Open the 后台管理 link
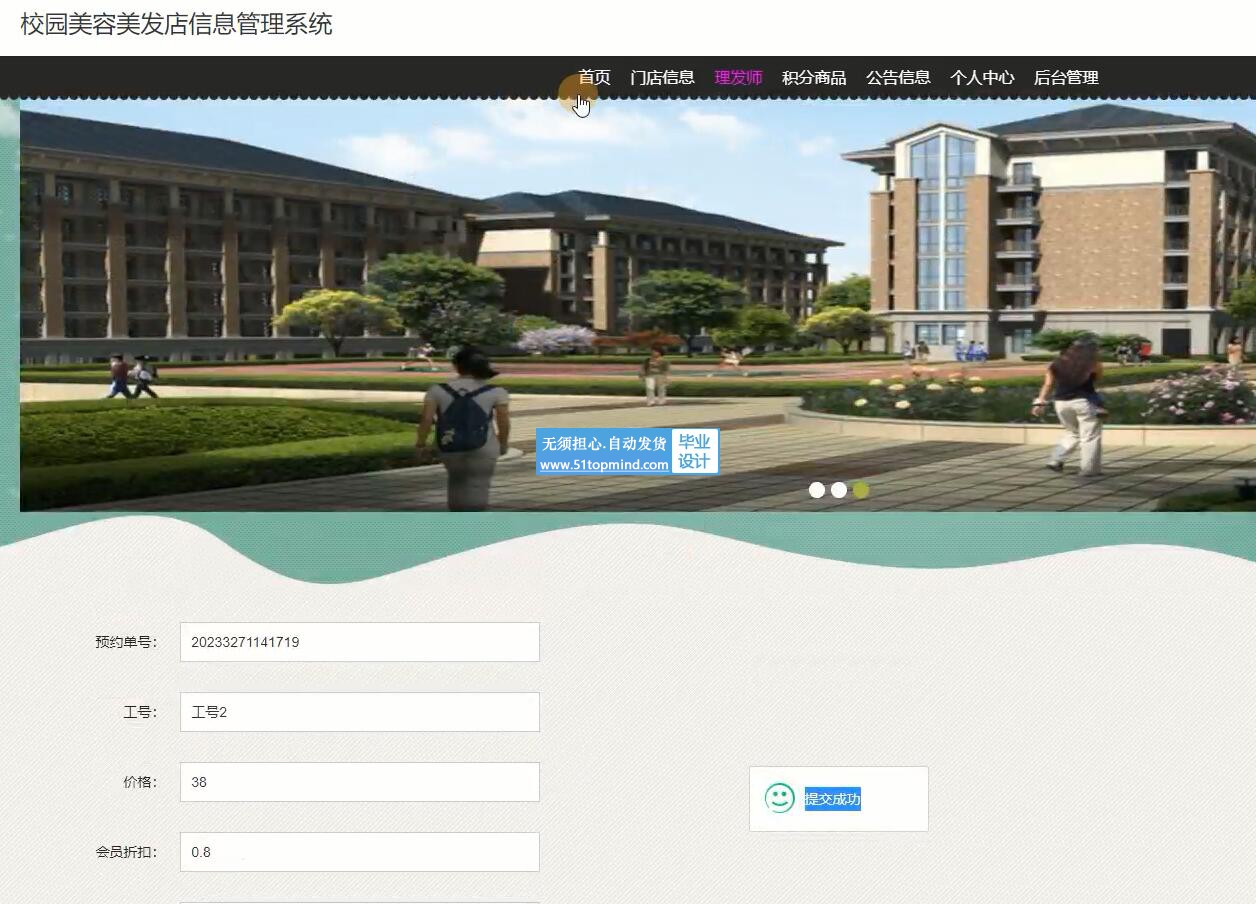 pos(1066,77)
